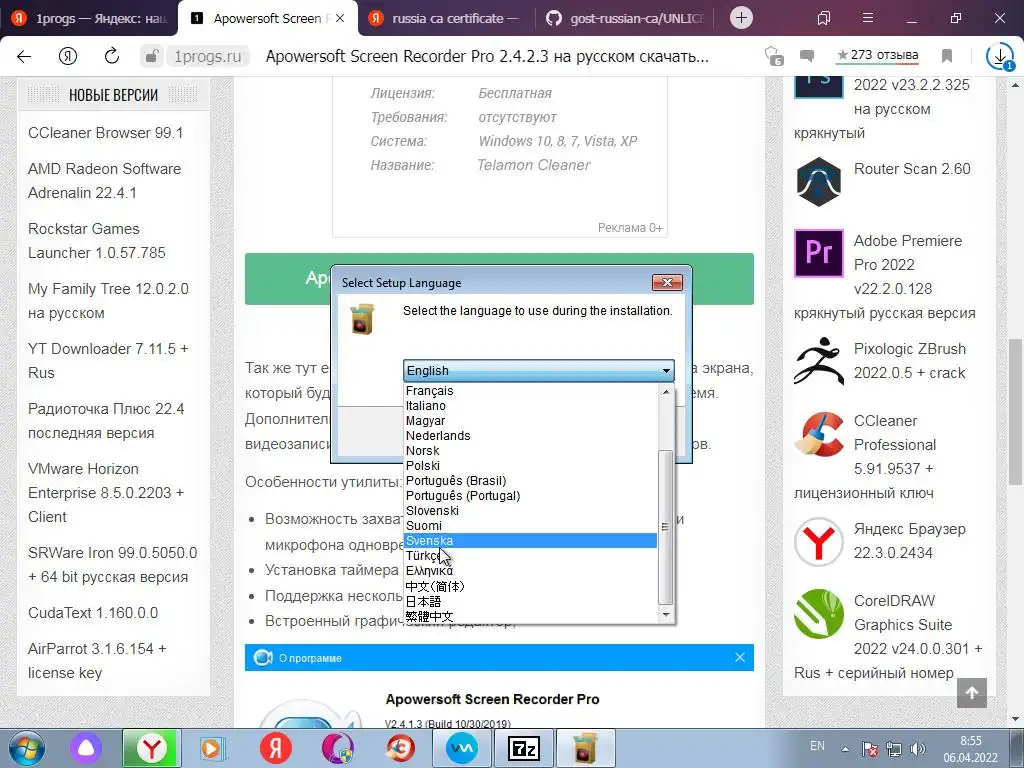Open CudaText 1.160.0.0 link
The width and height of the screenshot is (1024, 768).
[93, 613]
